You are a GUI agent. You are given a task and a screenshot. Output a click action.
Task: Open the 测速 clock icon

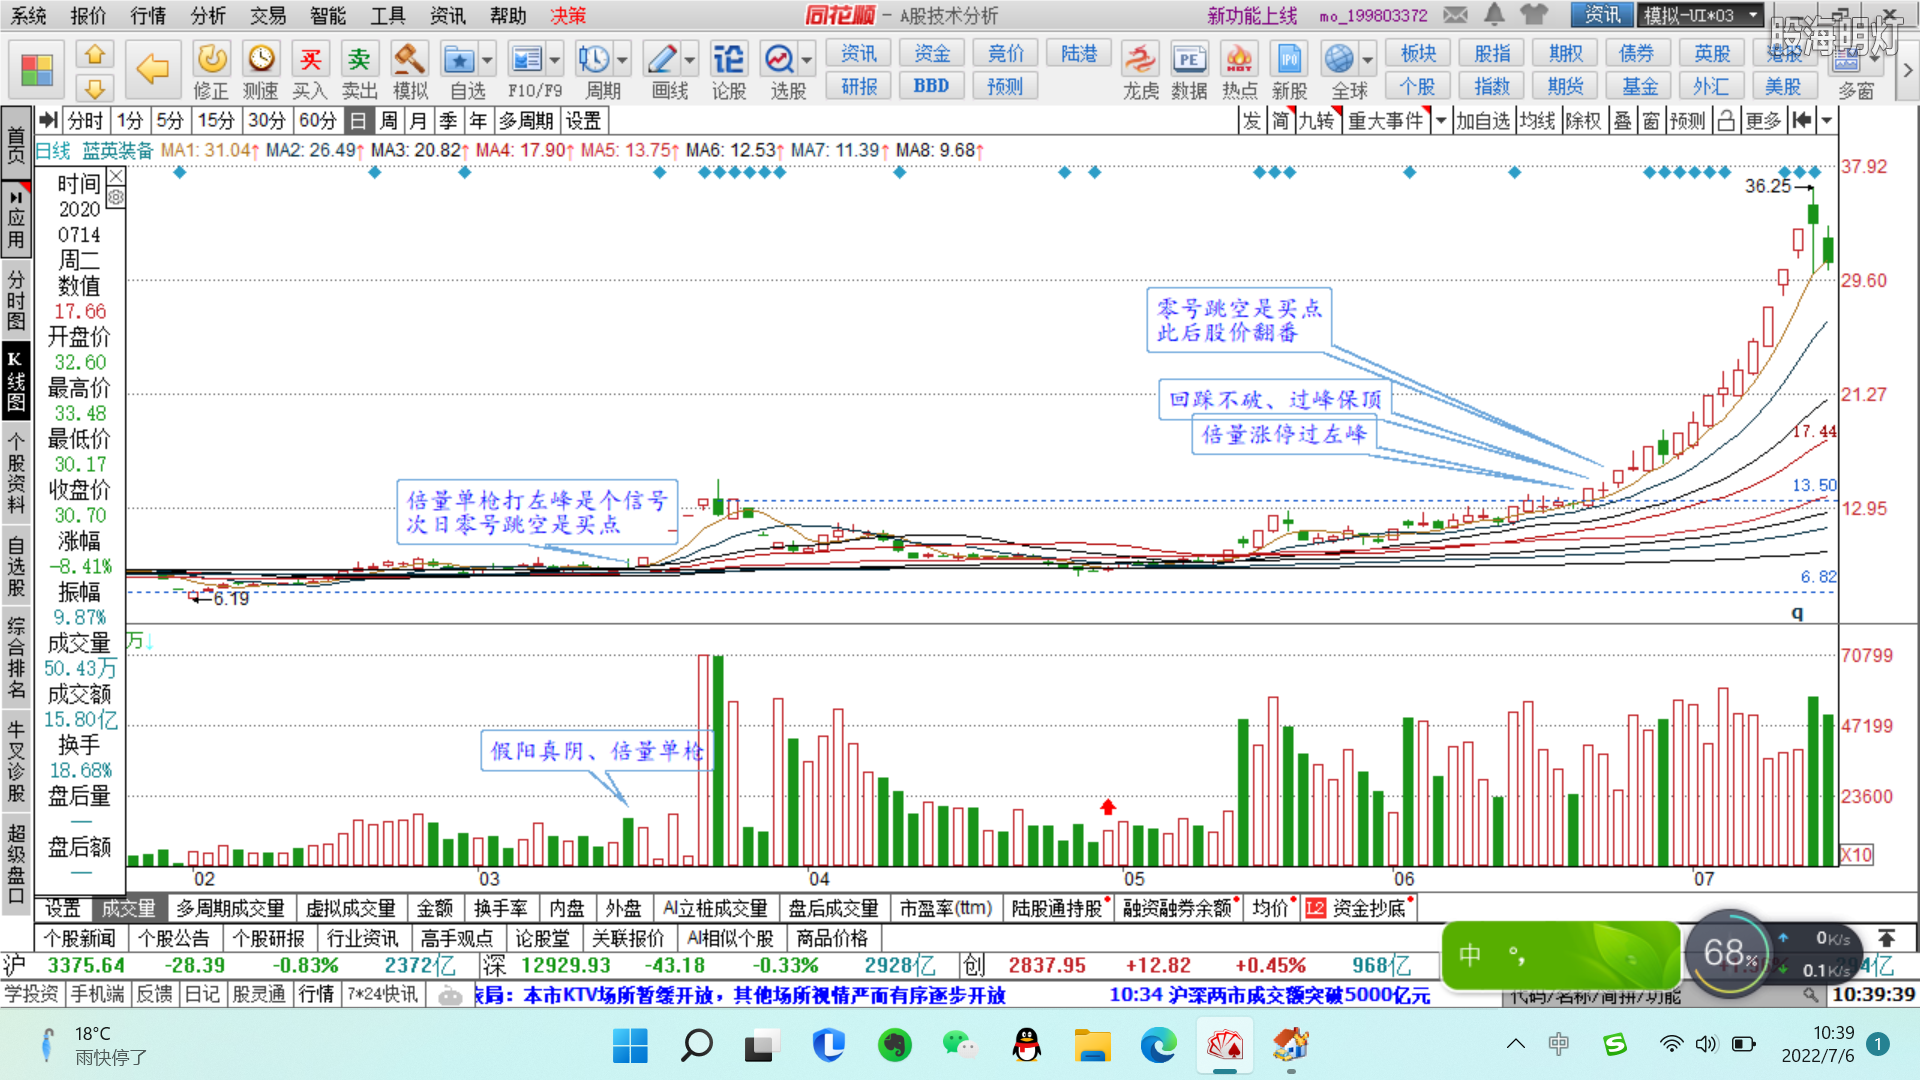coord(261,59)
